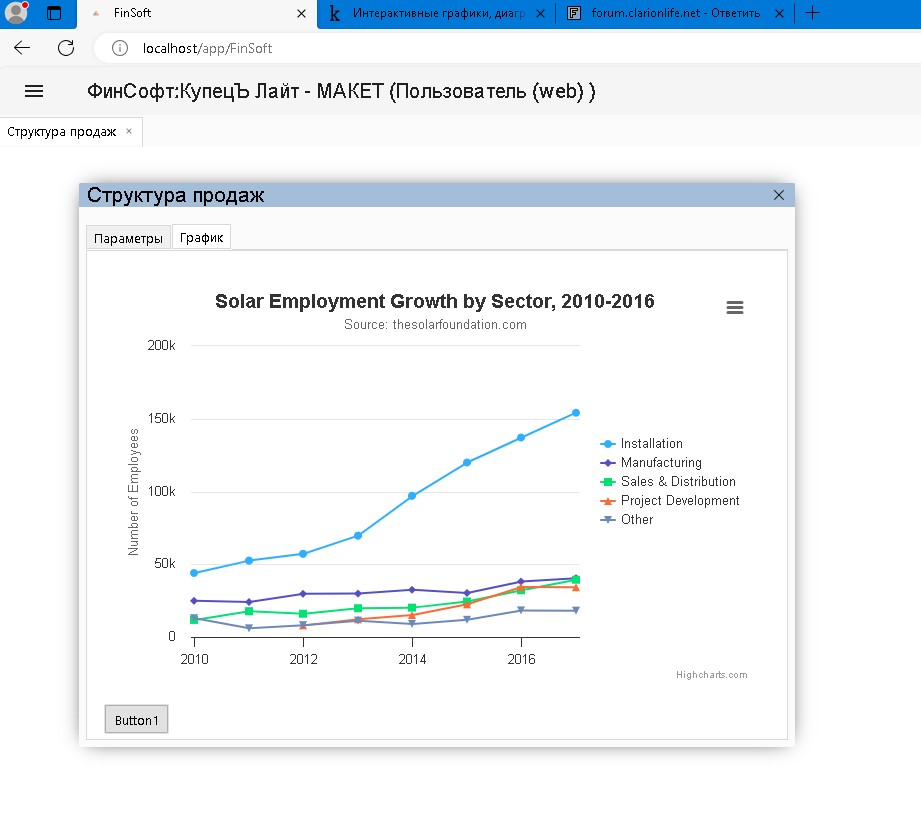
Task: Close the Структура продаж dialog window
Action: (x=779, y=195)
